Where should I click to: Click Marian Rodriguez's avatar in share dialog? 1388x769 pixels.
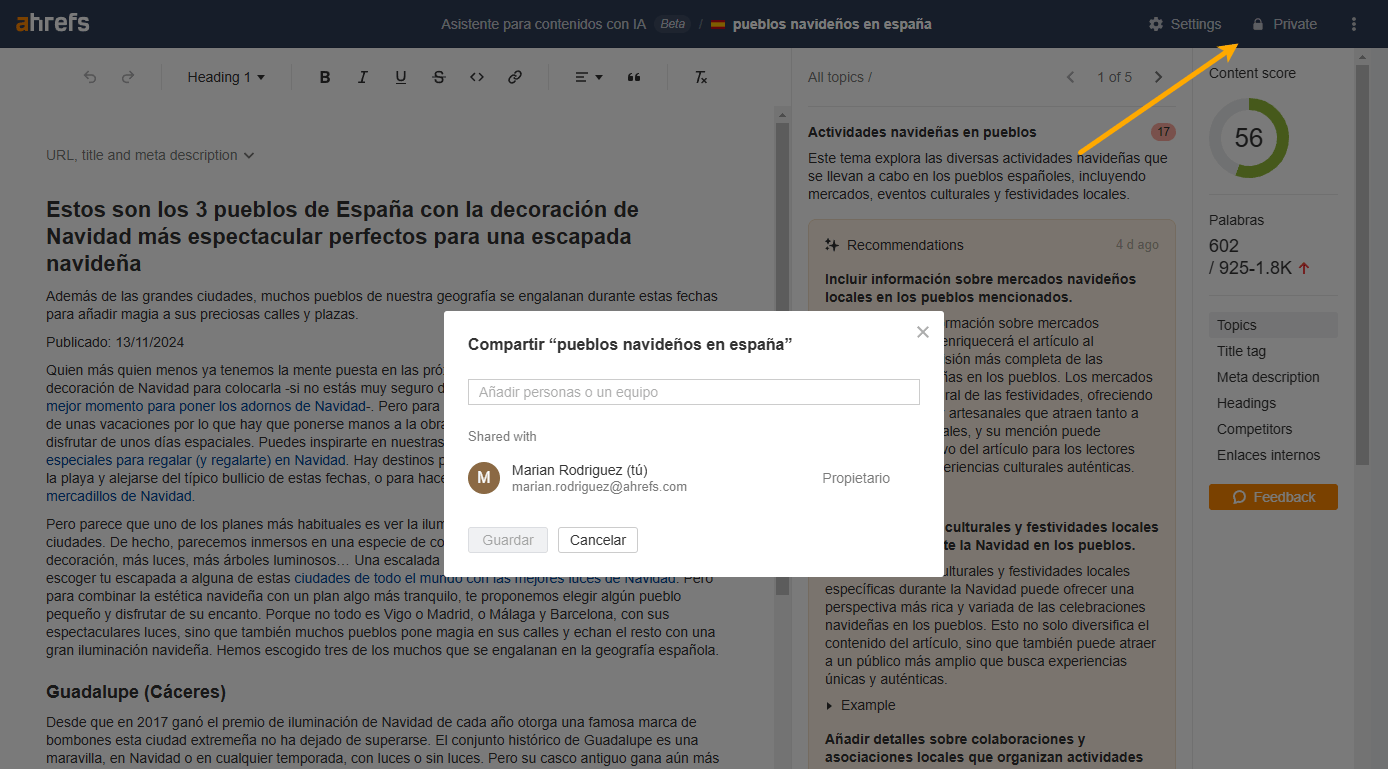pyautogui.click(x=484, y=478)
